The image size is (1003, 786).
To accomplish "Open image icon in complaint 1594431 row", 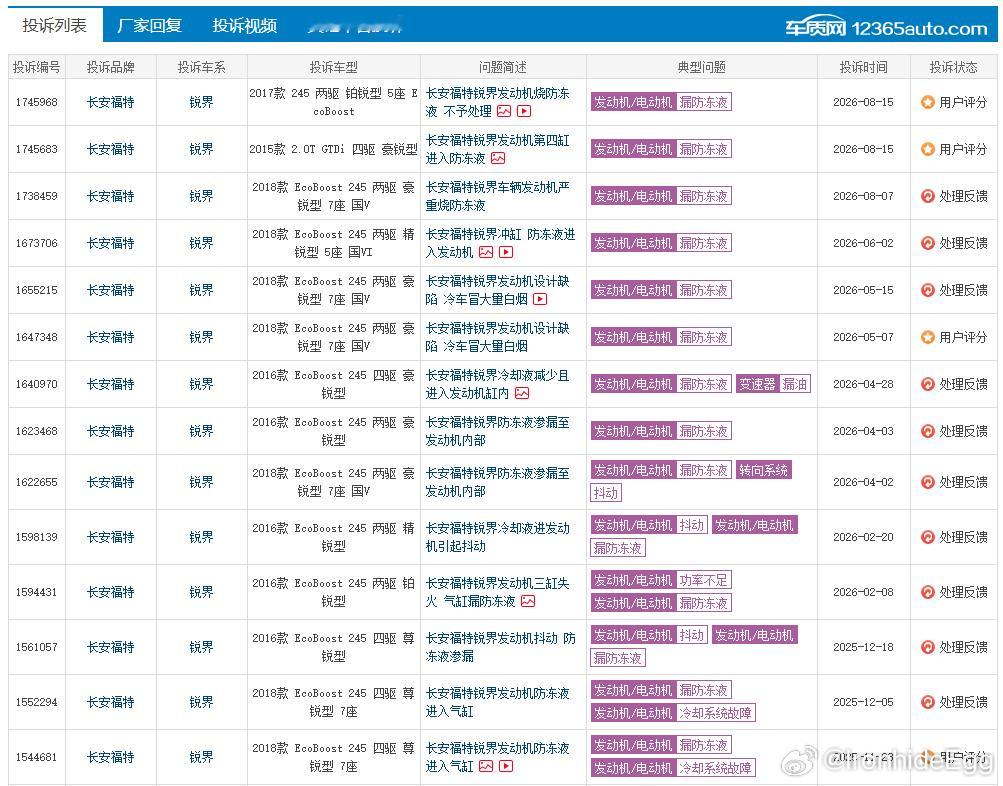I will pyautogui.click(x=528, y=602).
